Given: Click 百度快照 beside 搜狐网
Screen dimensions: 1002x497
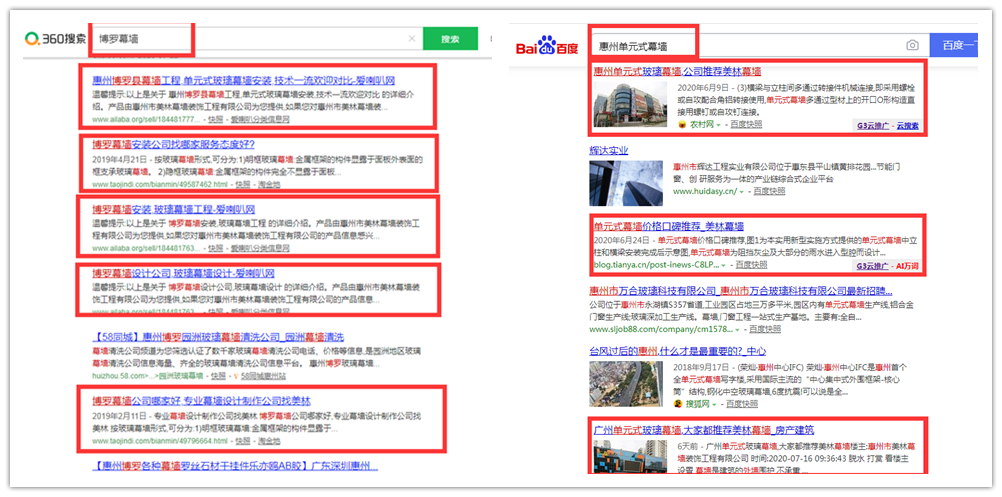Looking at the screenshot, I should [742, 404].
